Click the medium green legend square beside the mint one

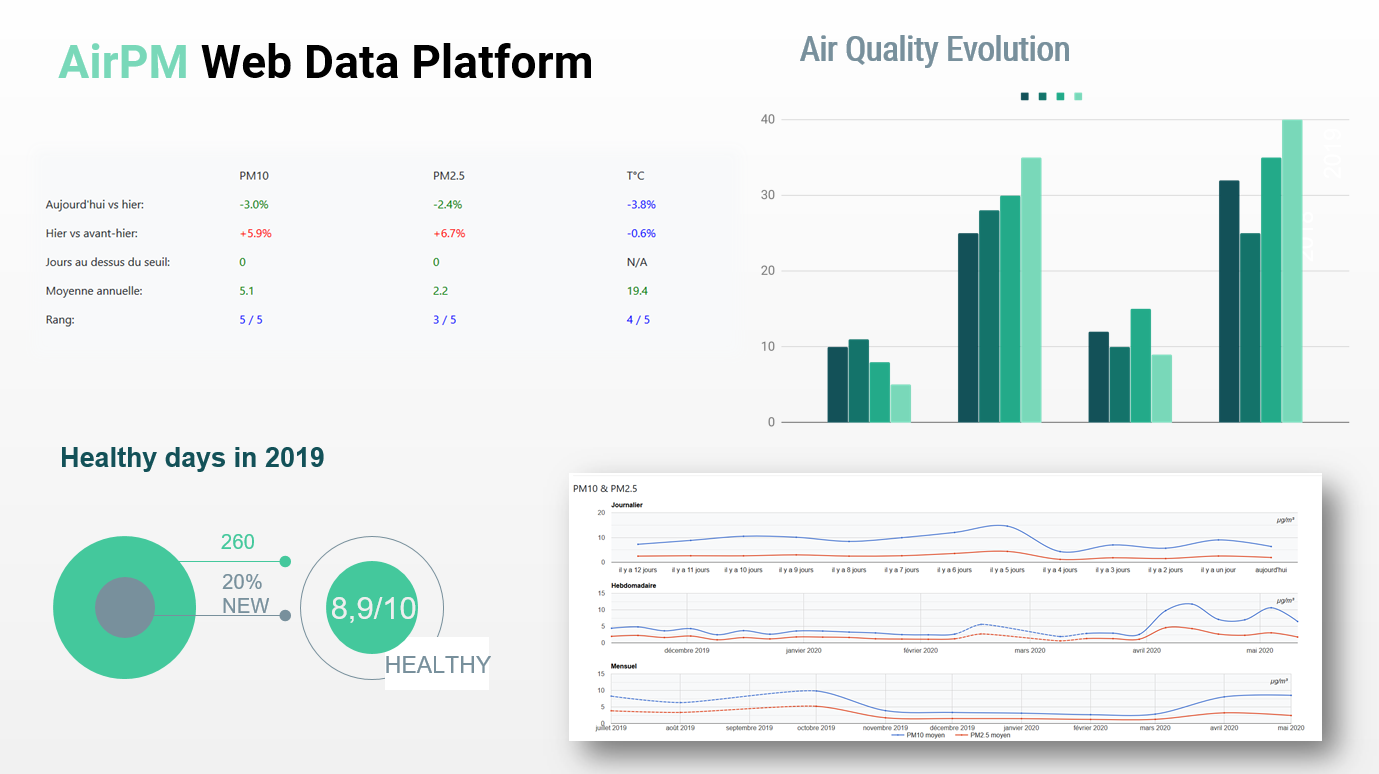point(1060,97)
